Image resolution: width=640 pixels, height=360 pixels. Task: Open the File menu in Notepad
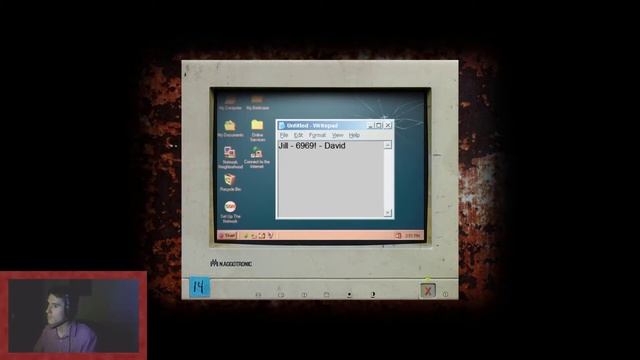[284, 135]
